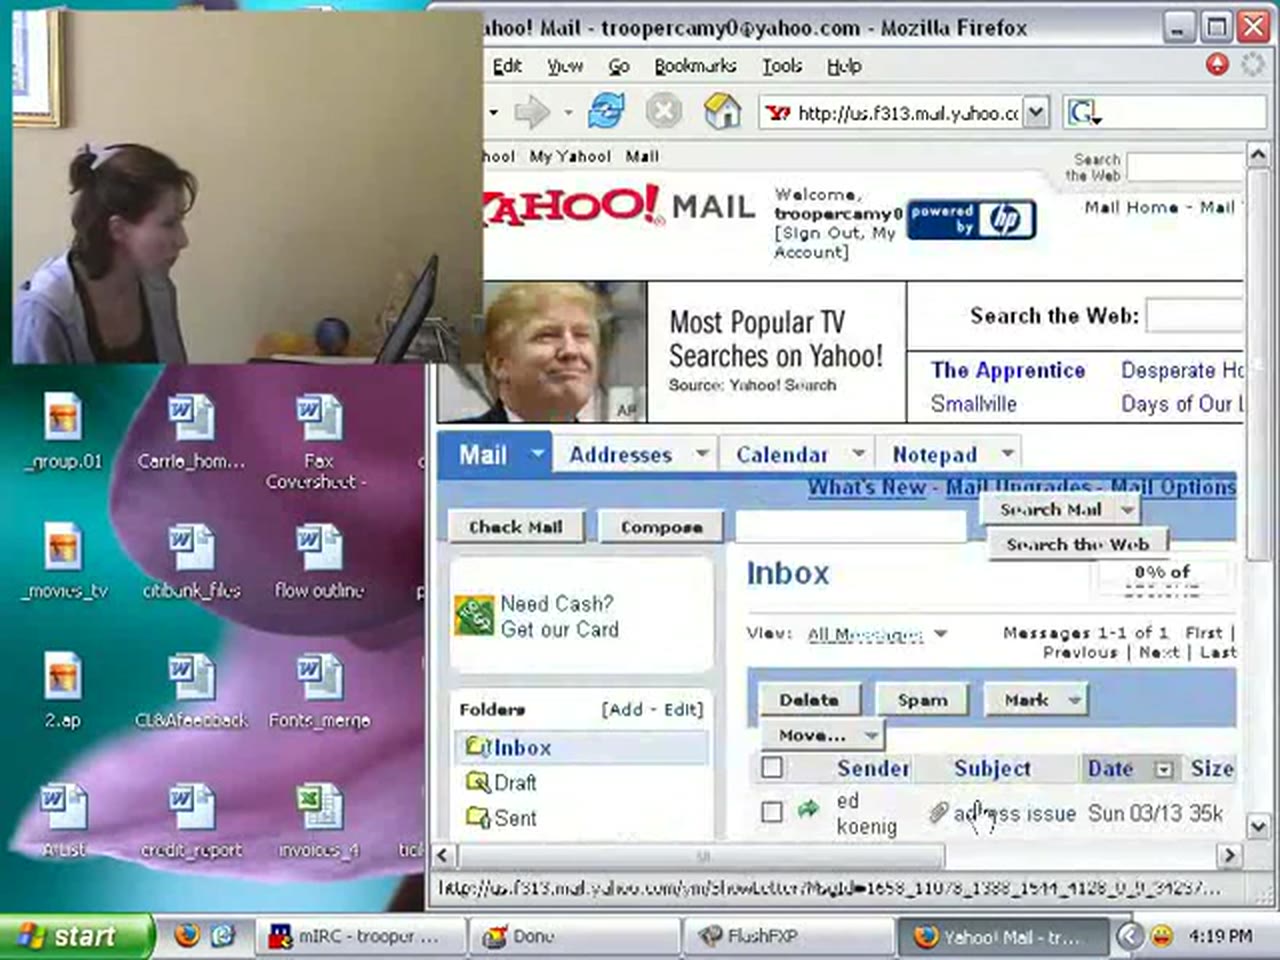Open the Go menu
The width and height of the screenshot is (1280, 960).
pyautogui.click(x=619, y=66)
